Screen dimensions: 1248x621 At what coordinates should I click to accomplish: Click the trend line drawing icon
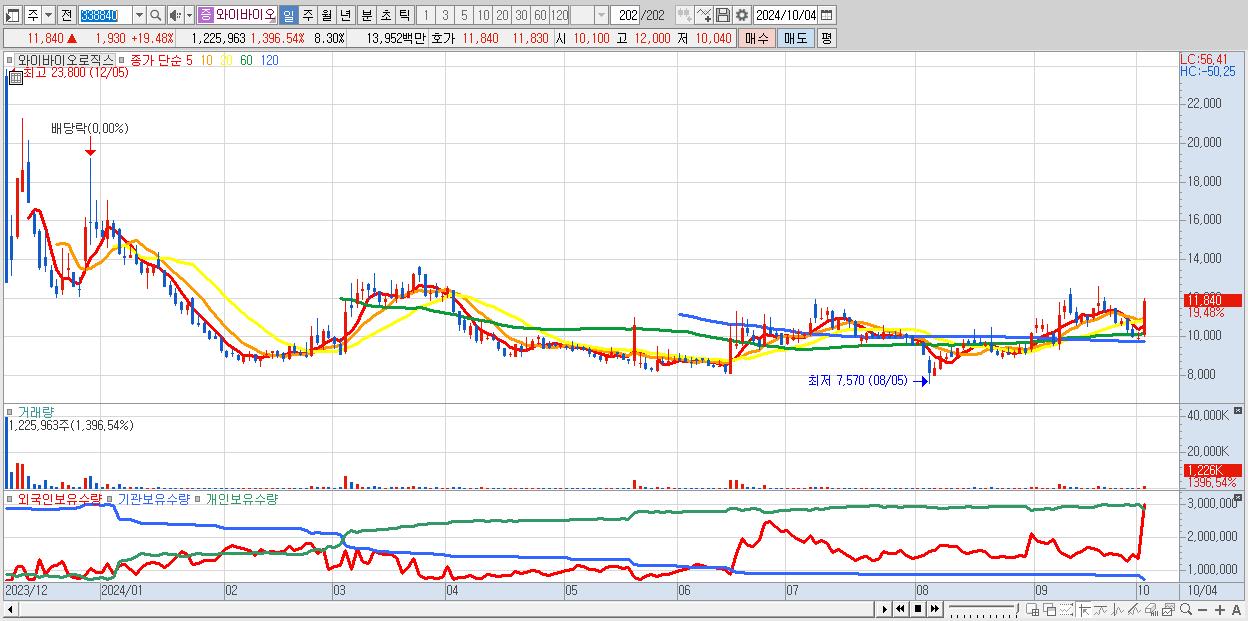coord(1134,609)
